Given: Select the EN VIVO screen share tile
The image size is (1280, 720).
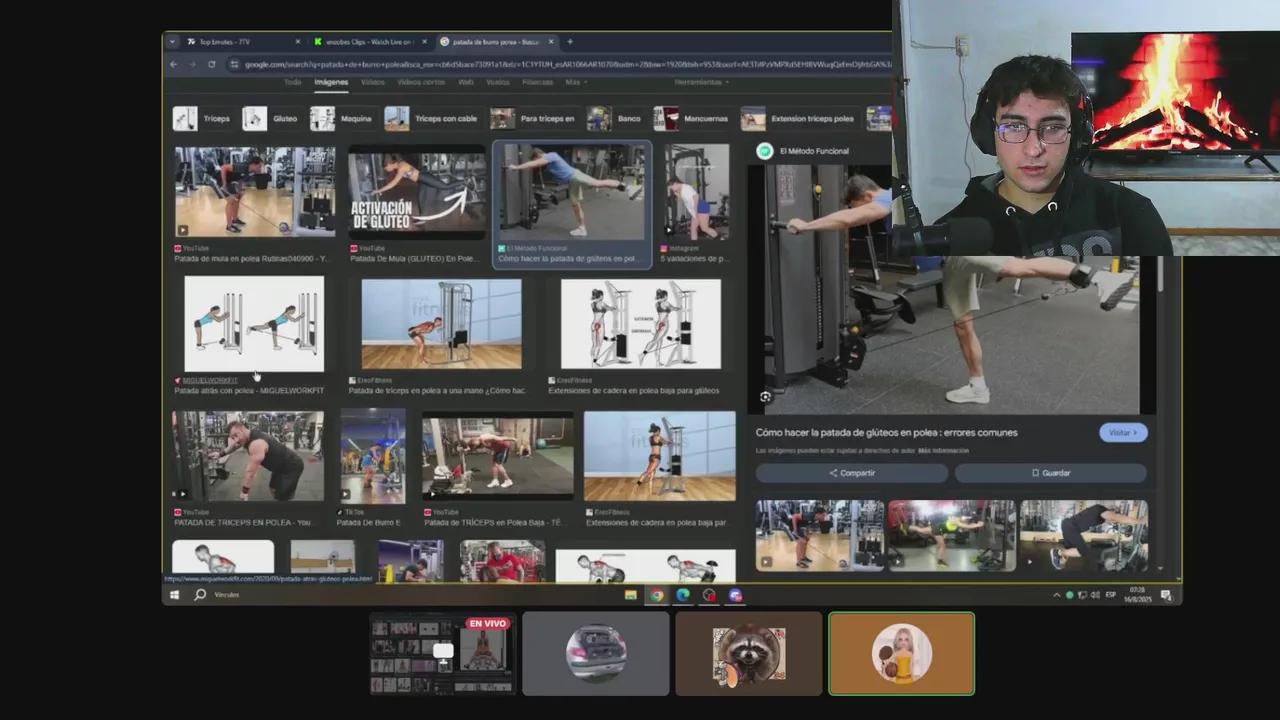Looking at the screenshot, I should click(x=443, y=654).
